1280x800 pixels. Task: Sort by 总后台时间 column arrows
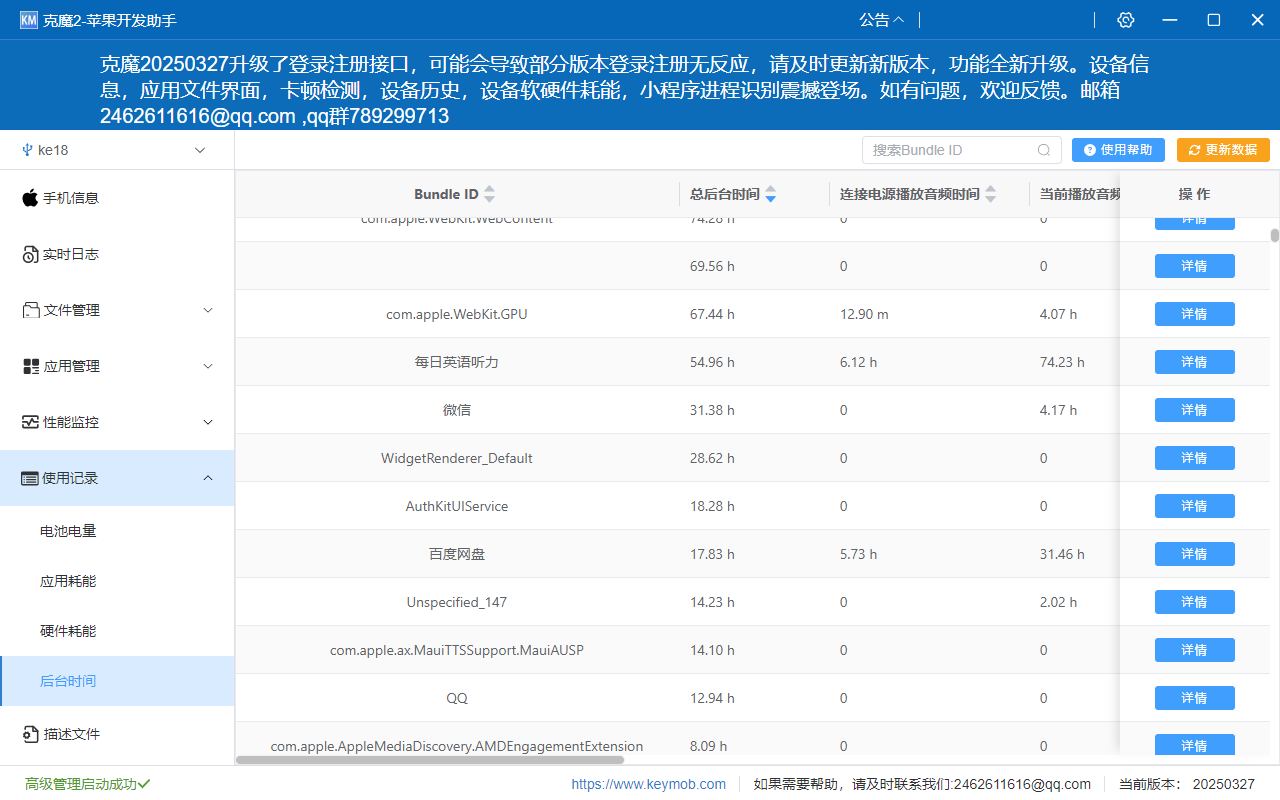coord(770,194)
